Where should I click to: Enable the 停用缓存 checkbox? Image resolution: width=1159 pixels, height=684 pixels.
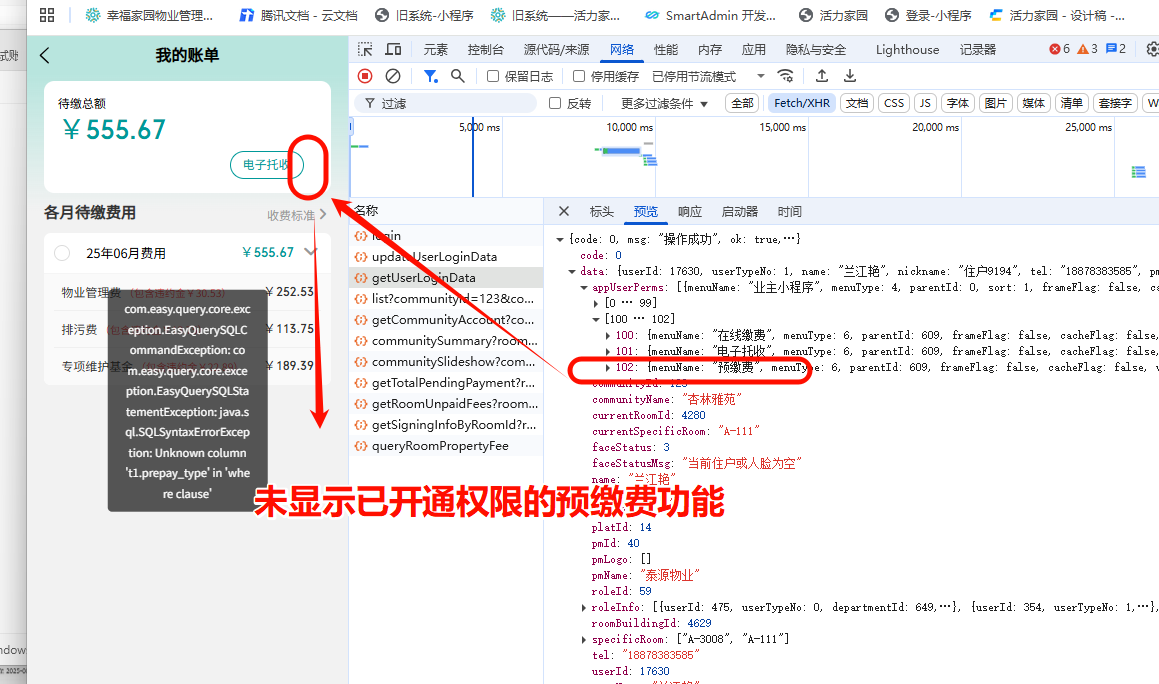[579, 76]
